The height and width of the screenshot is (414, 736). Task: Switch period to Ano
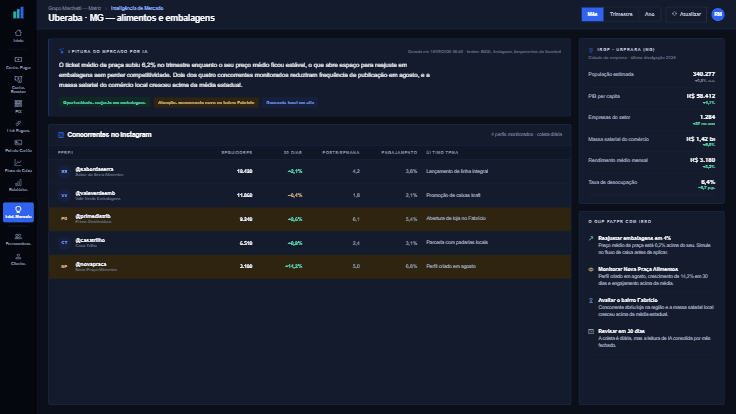(649, 14)
